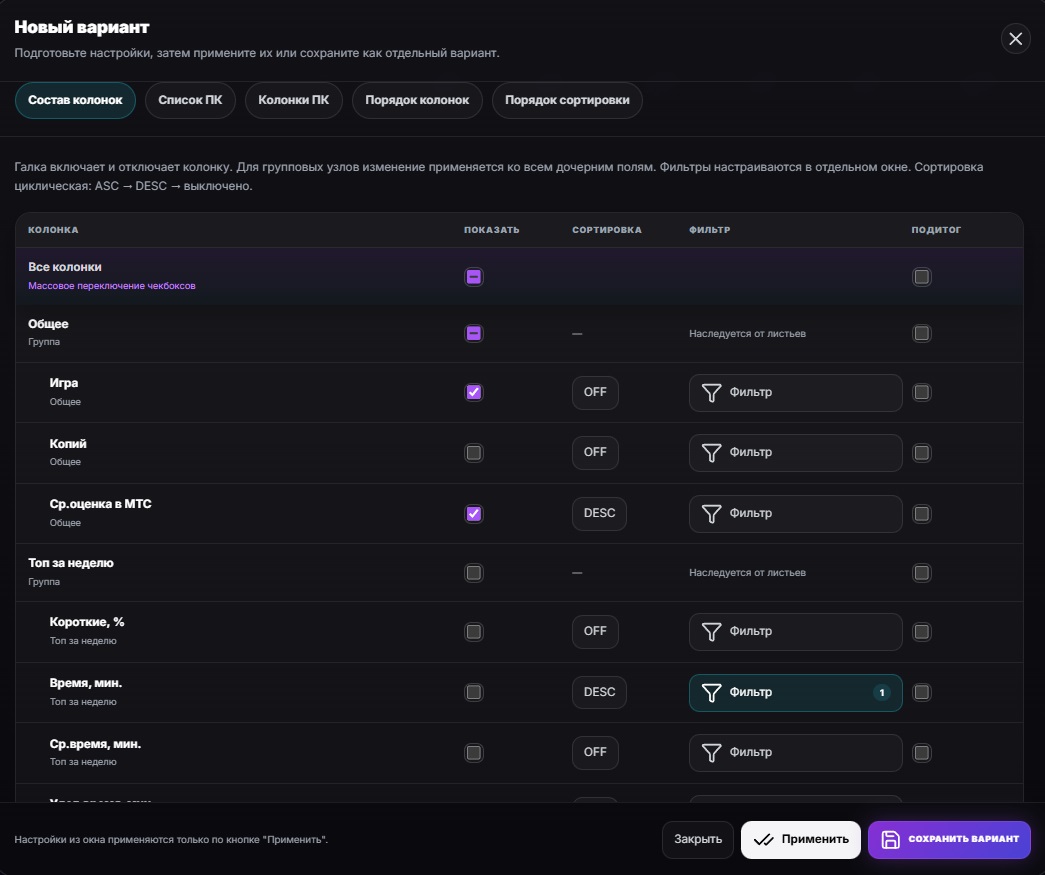The height and width of the screenshot is (875, 1045).
Task: Enable Подитог for Топ за неделю group
Action: (x=922, y=573)
